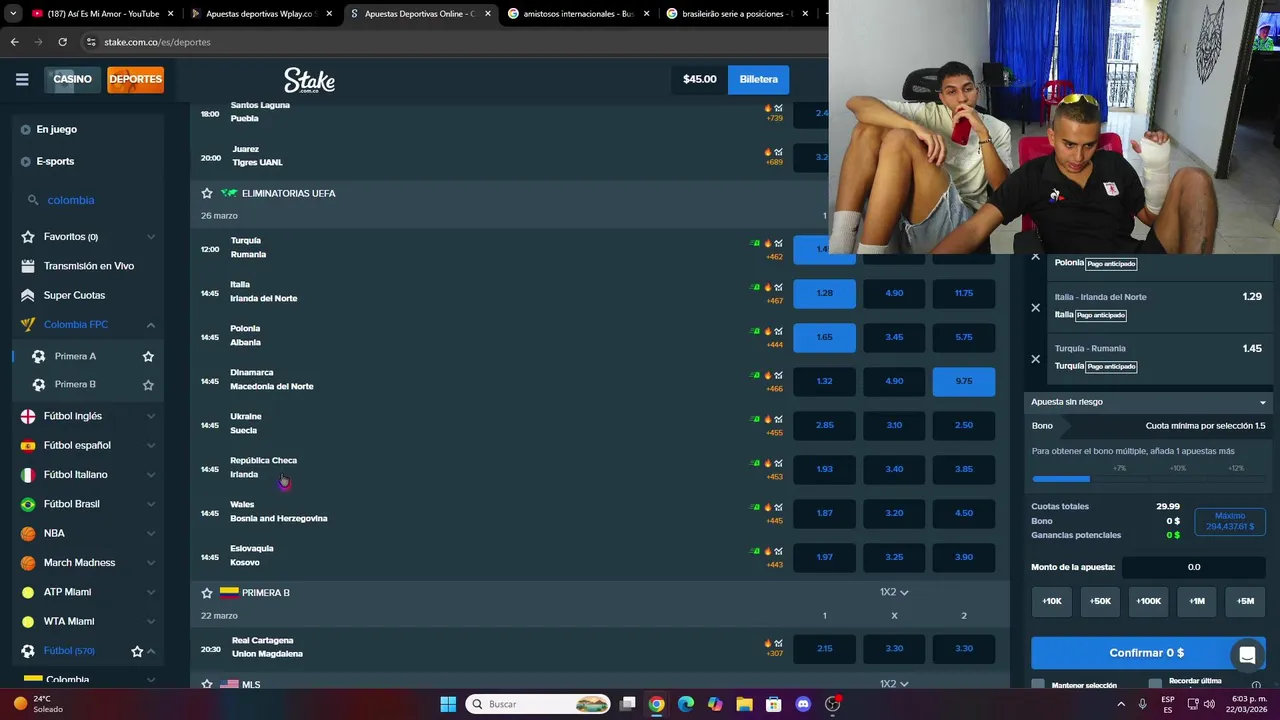This screenshot has height=720, width=1280.
Task: Click the browser reload icon
Action: (x=62, y=42)
